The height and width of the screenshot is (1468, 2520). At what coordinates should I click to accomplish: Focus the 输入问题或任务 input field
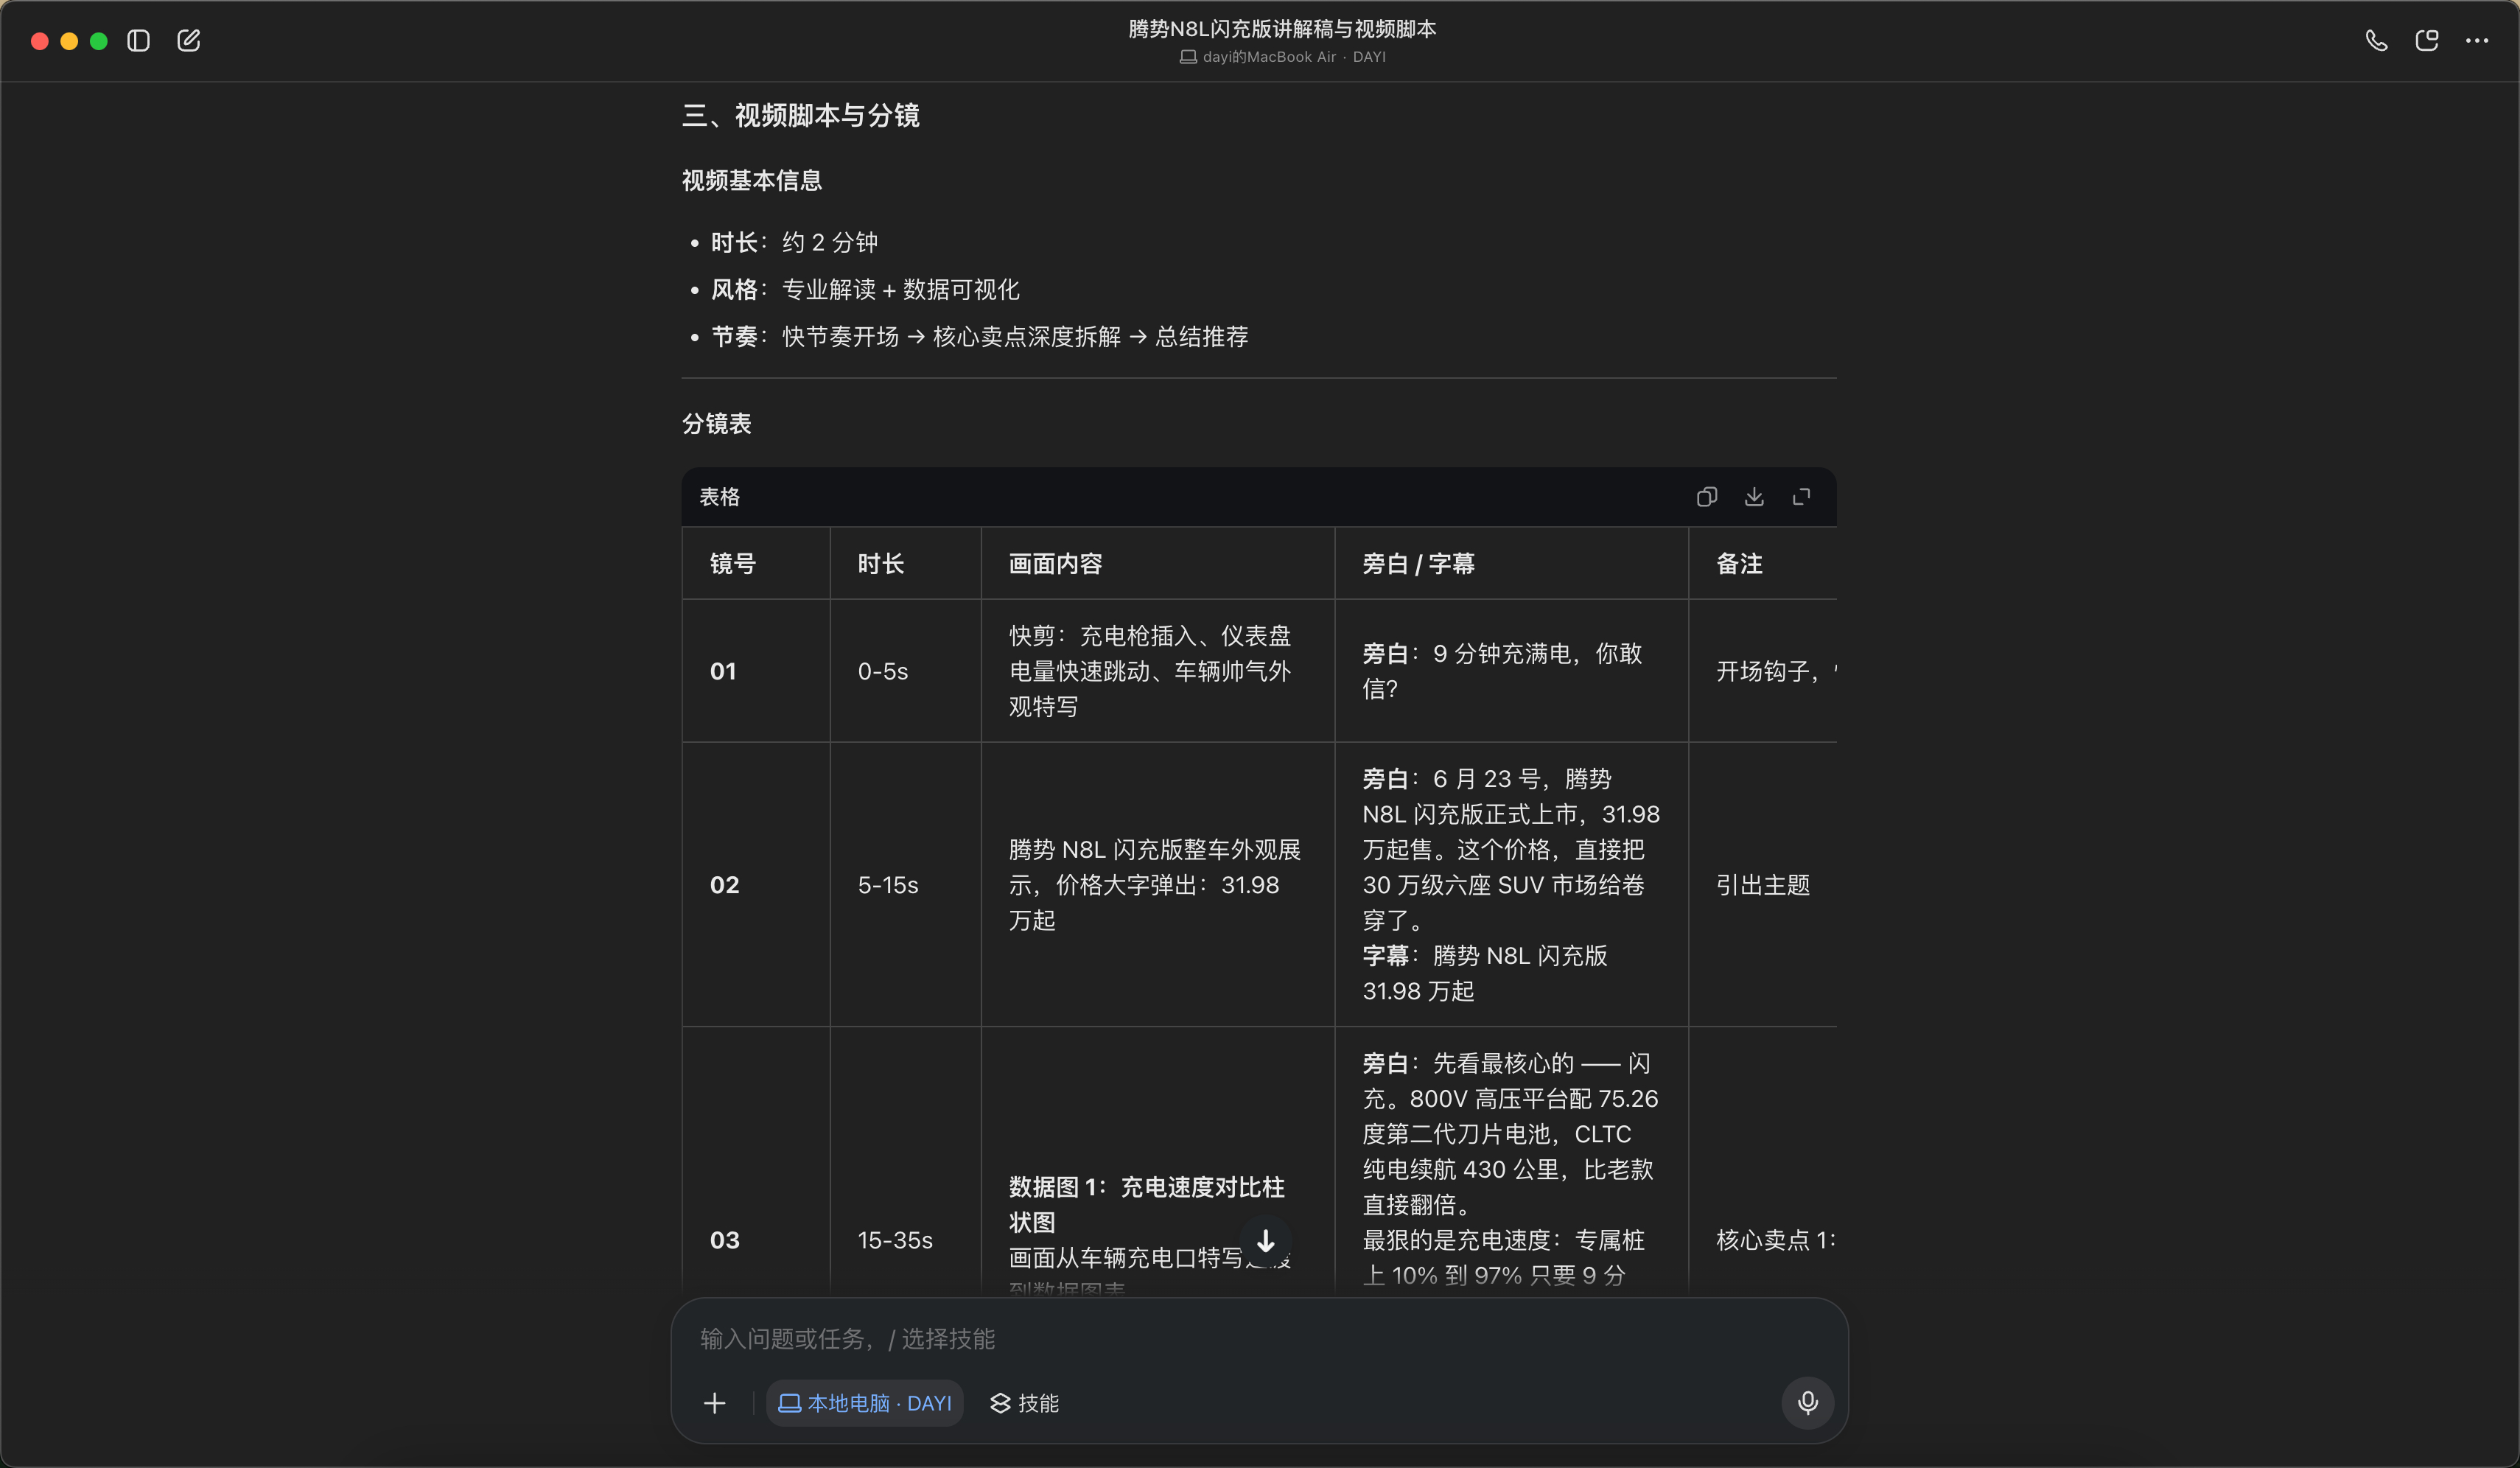(1258, 1339)
